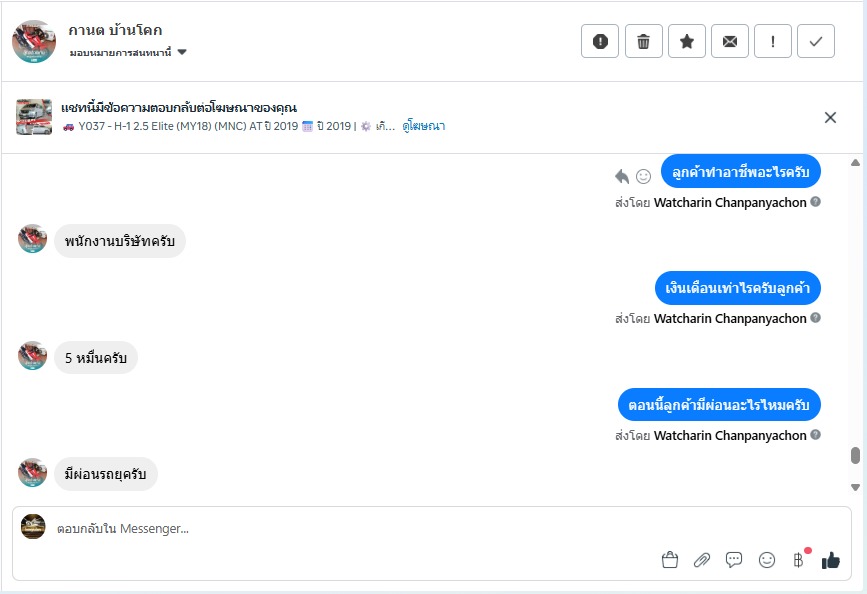Open saved replies speech bubble icon

(734, 560)
